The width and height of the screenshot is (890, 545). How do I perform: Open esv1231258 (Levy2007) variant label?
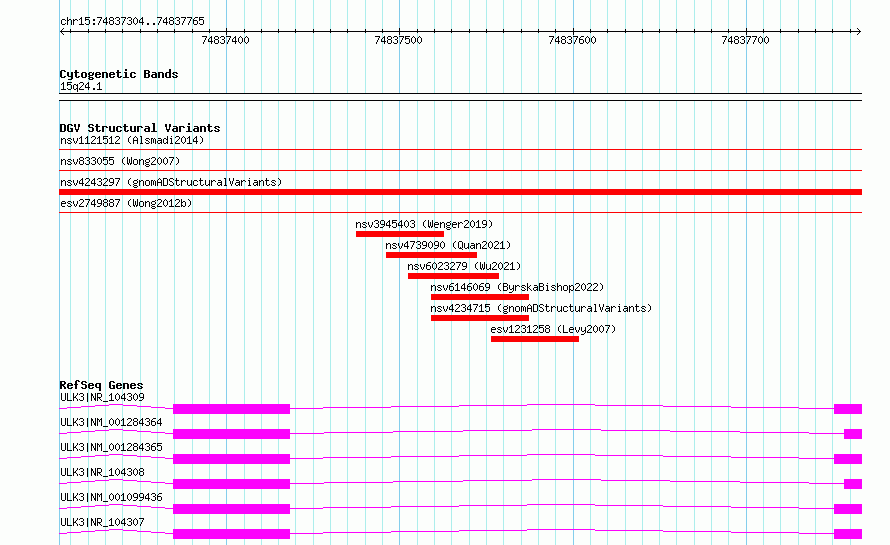pyautogui.click(x=553, y=329)
